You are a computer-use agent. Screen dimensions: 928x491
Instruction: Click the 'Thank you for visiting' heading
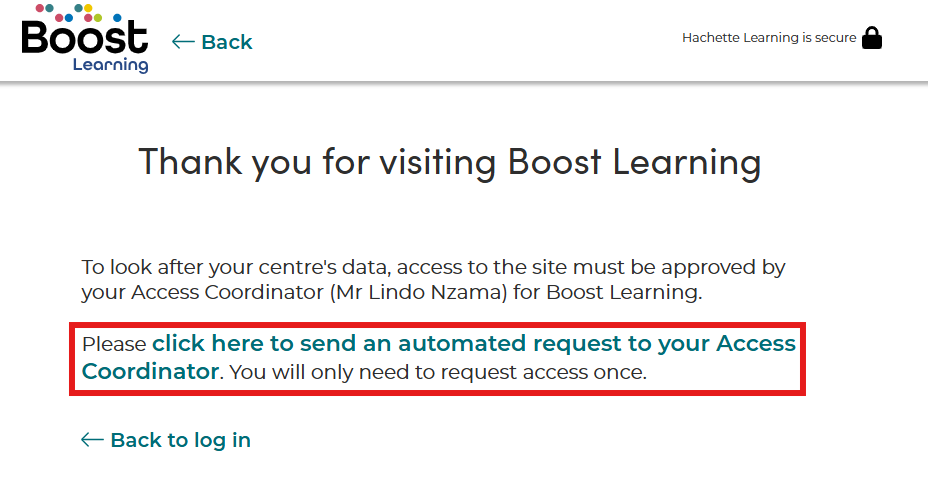(x=449, y=161)
